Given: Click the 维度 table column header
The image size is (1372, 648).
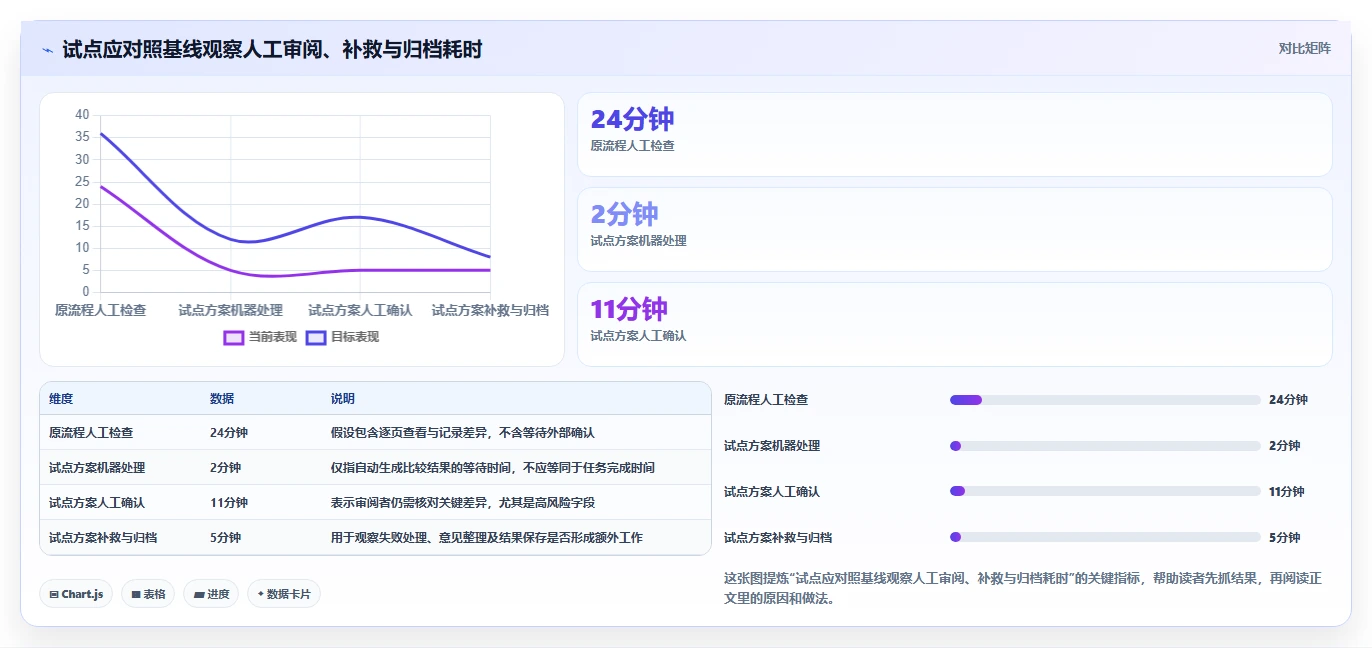Looking at the screenshot, I should [x=120, y=399].
